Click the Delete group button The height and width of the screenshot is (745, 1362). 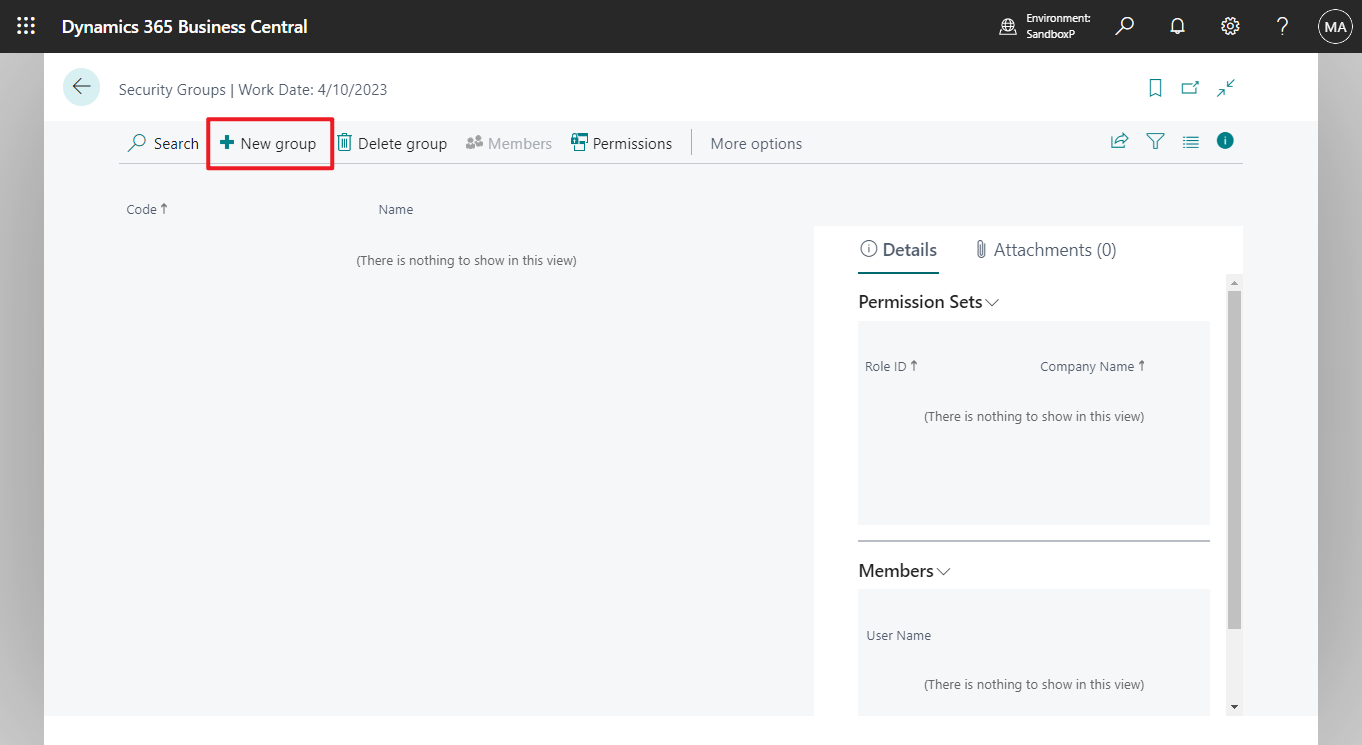click(x=391, y=144)
